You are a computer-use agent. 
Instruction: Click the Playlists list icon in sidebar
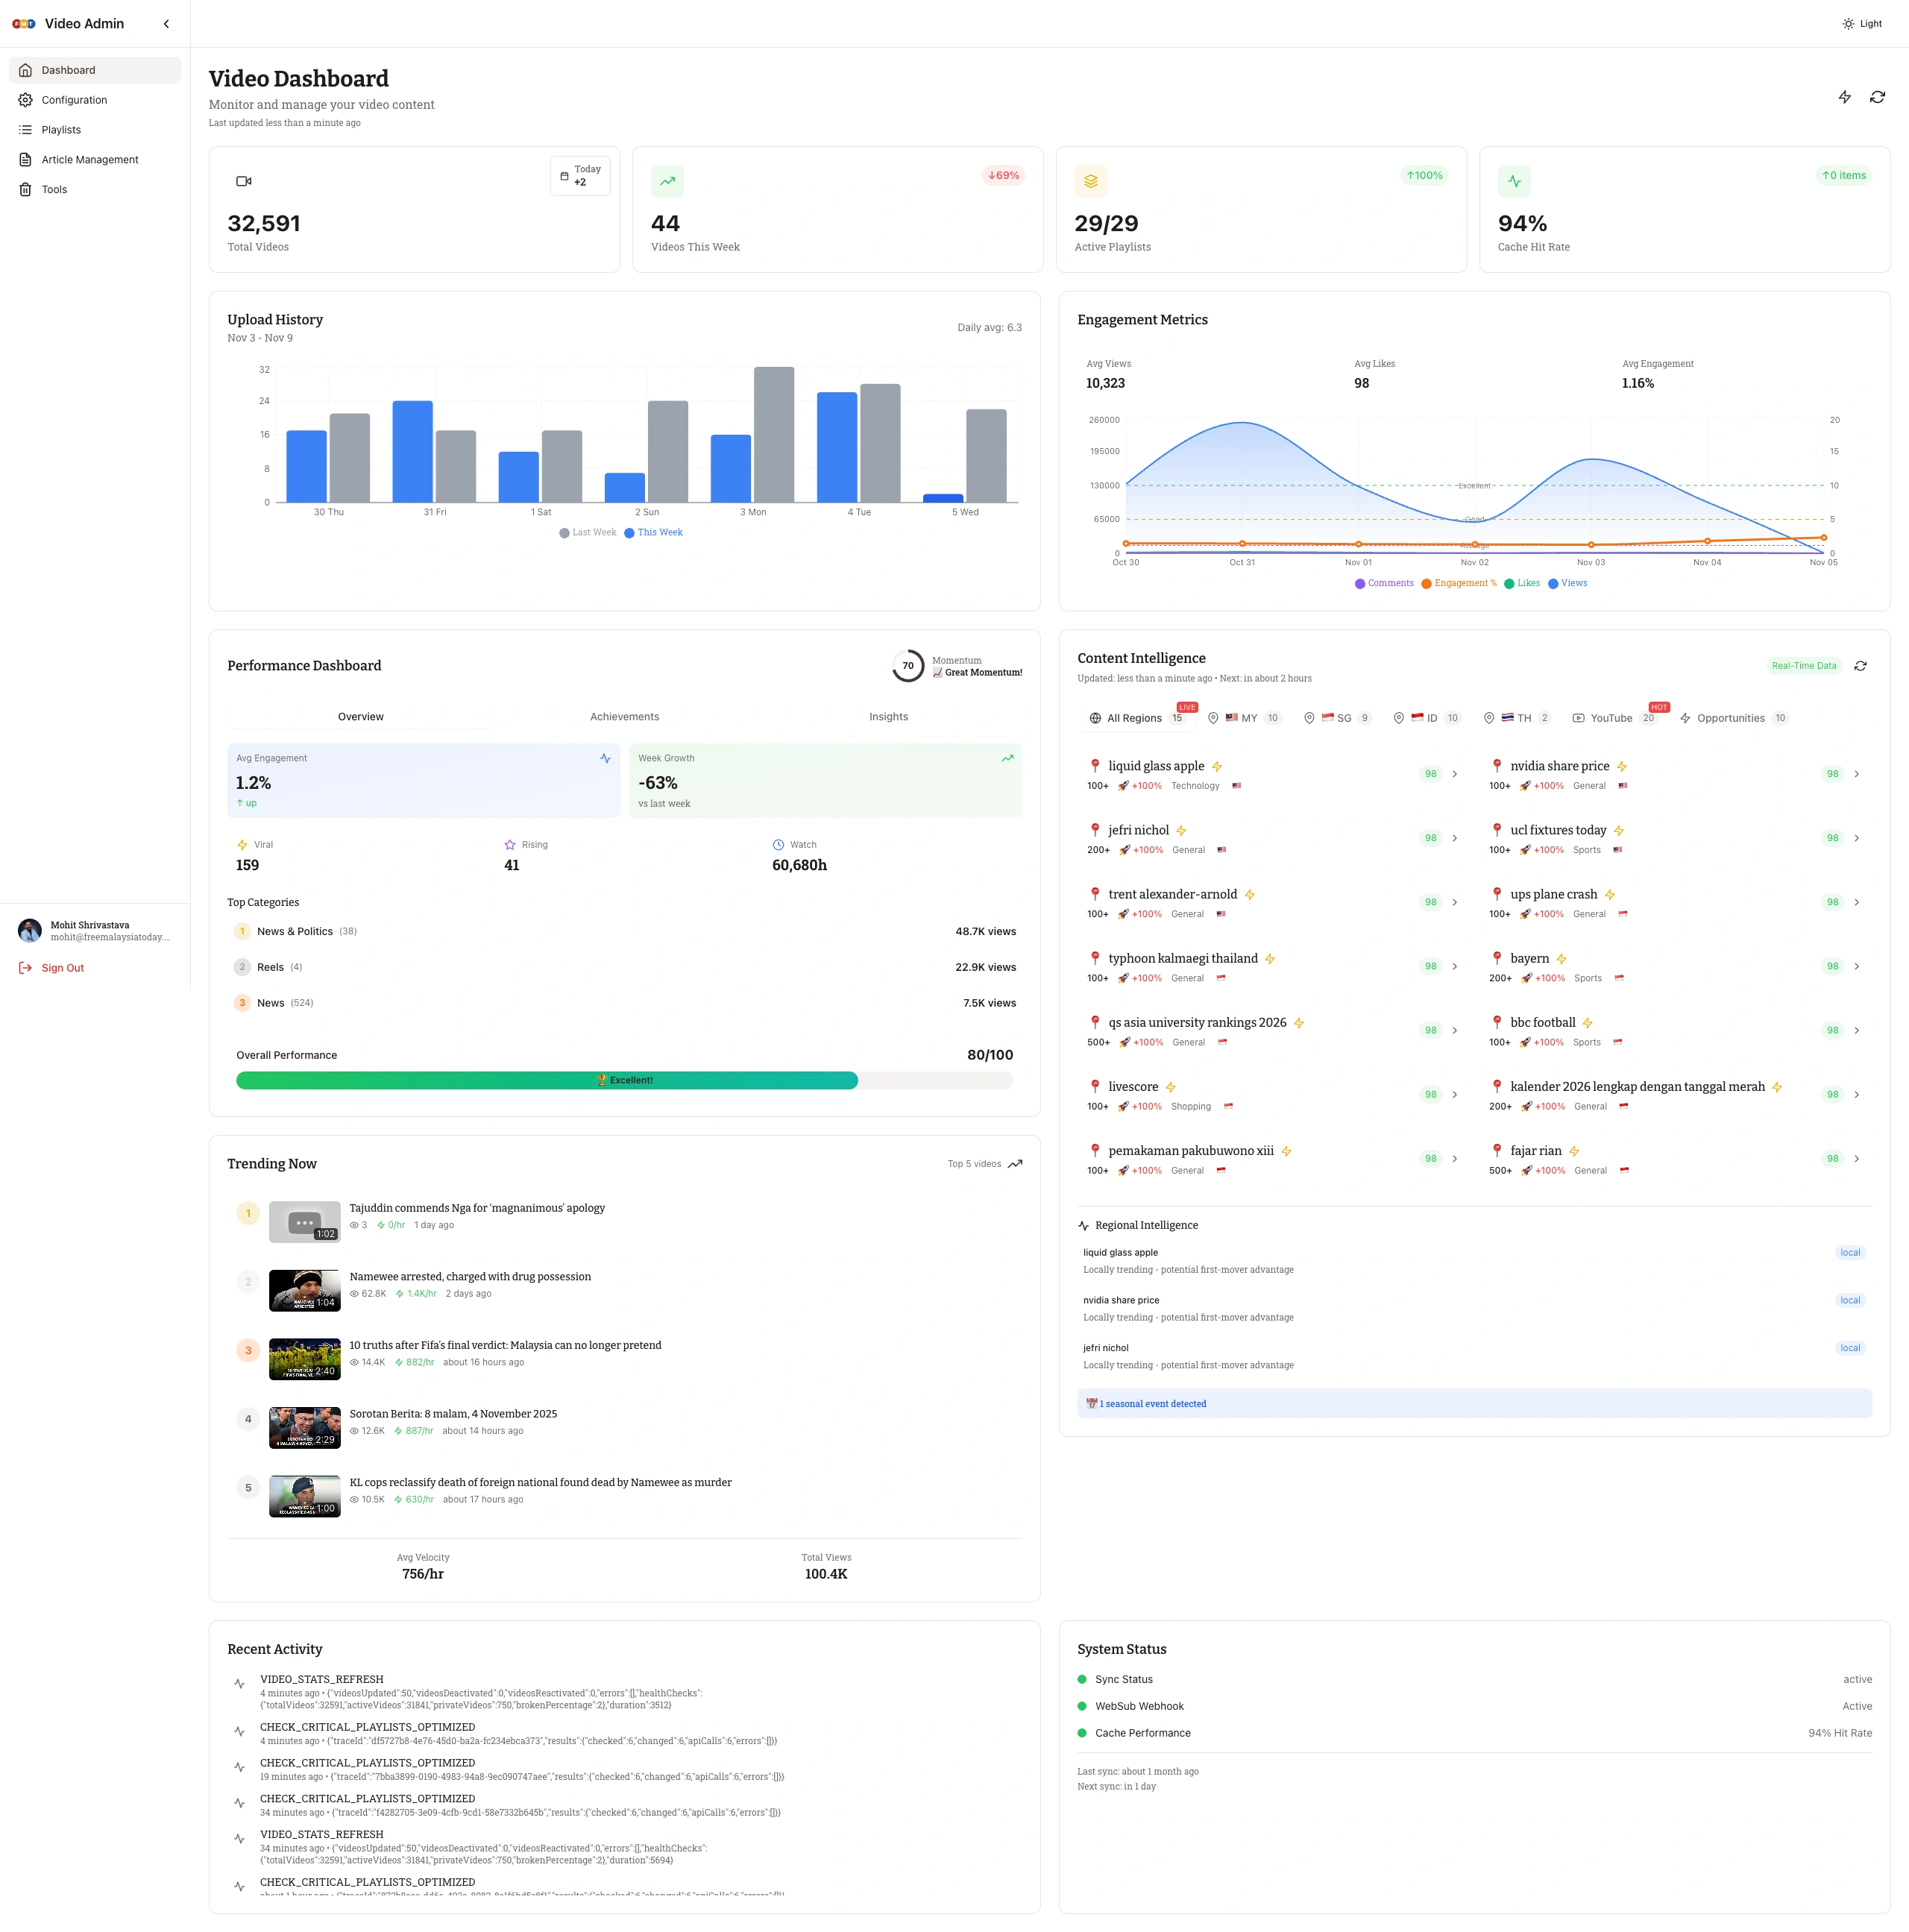[26, 130]
